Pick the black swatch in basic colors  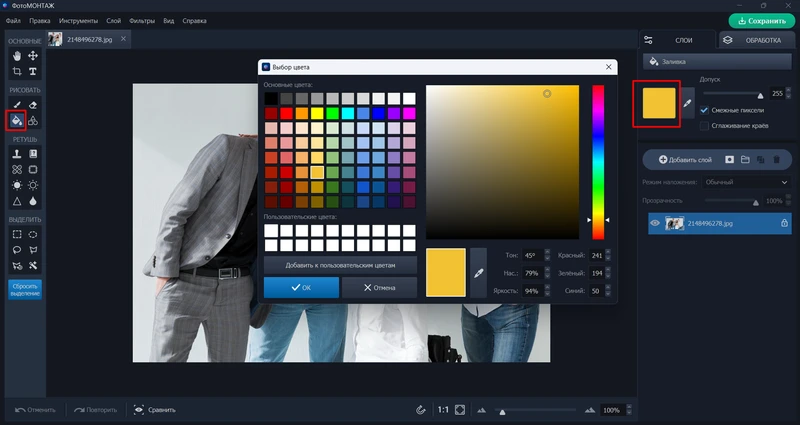[x=271, y=98]
